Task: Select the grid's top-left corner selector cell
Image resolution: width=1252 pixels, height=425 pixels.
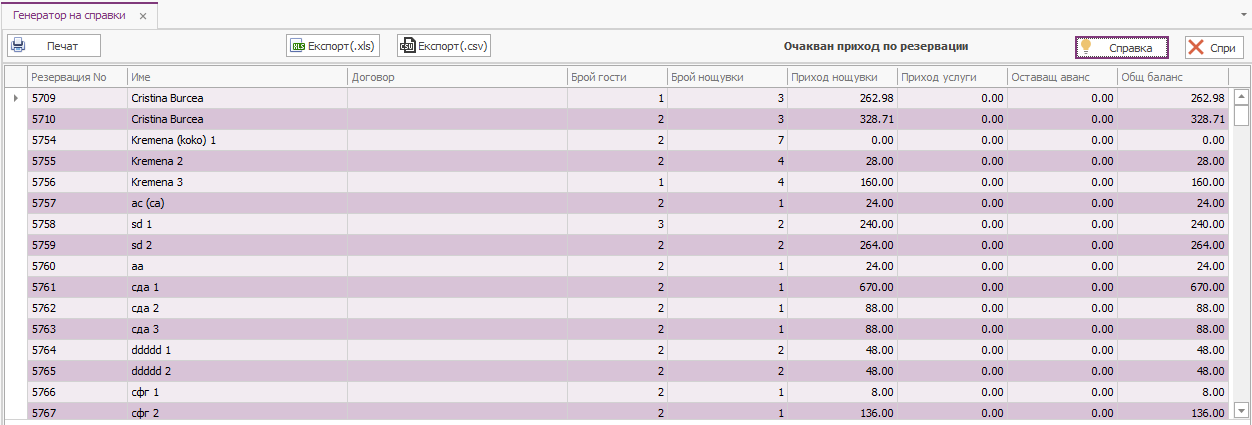Action: pyautogui.click(x=15, y=77)
